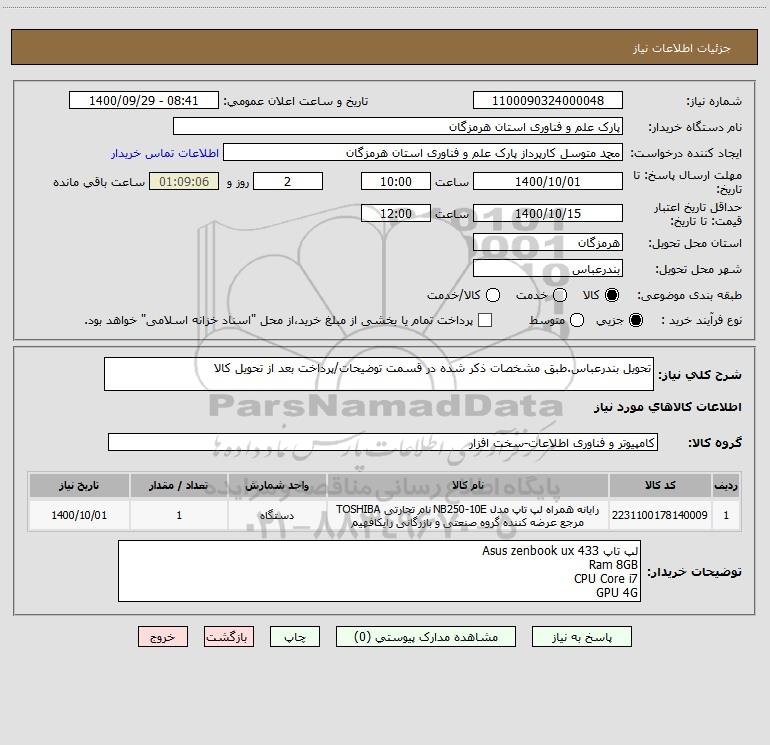Click the deadline time 10:00 field

click(396, 182)
